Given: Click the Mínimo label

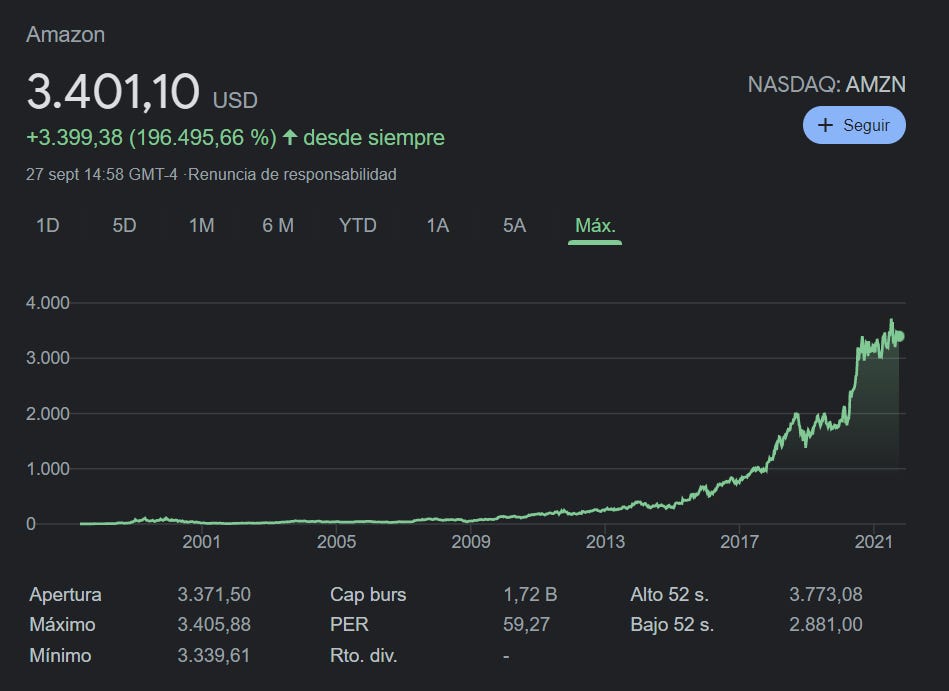Looking at the screenshot, I should pos(60,655).
